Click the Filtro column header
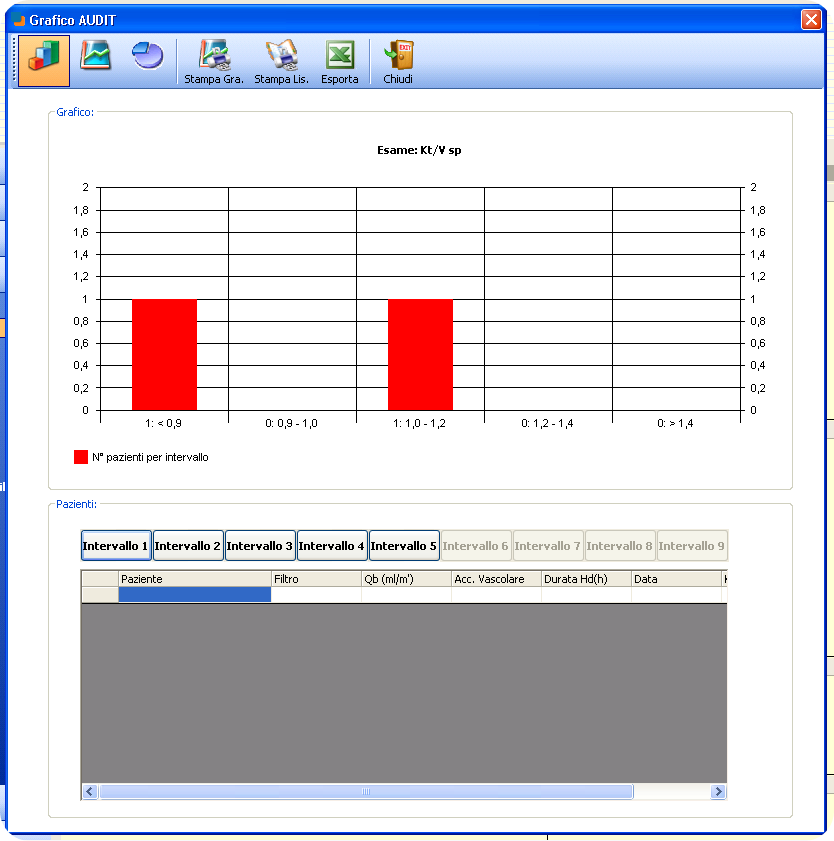Image resolution: width=834 pixels, height=841 pixels. tap(316, 579)
